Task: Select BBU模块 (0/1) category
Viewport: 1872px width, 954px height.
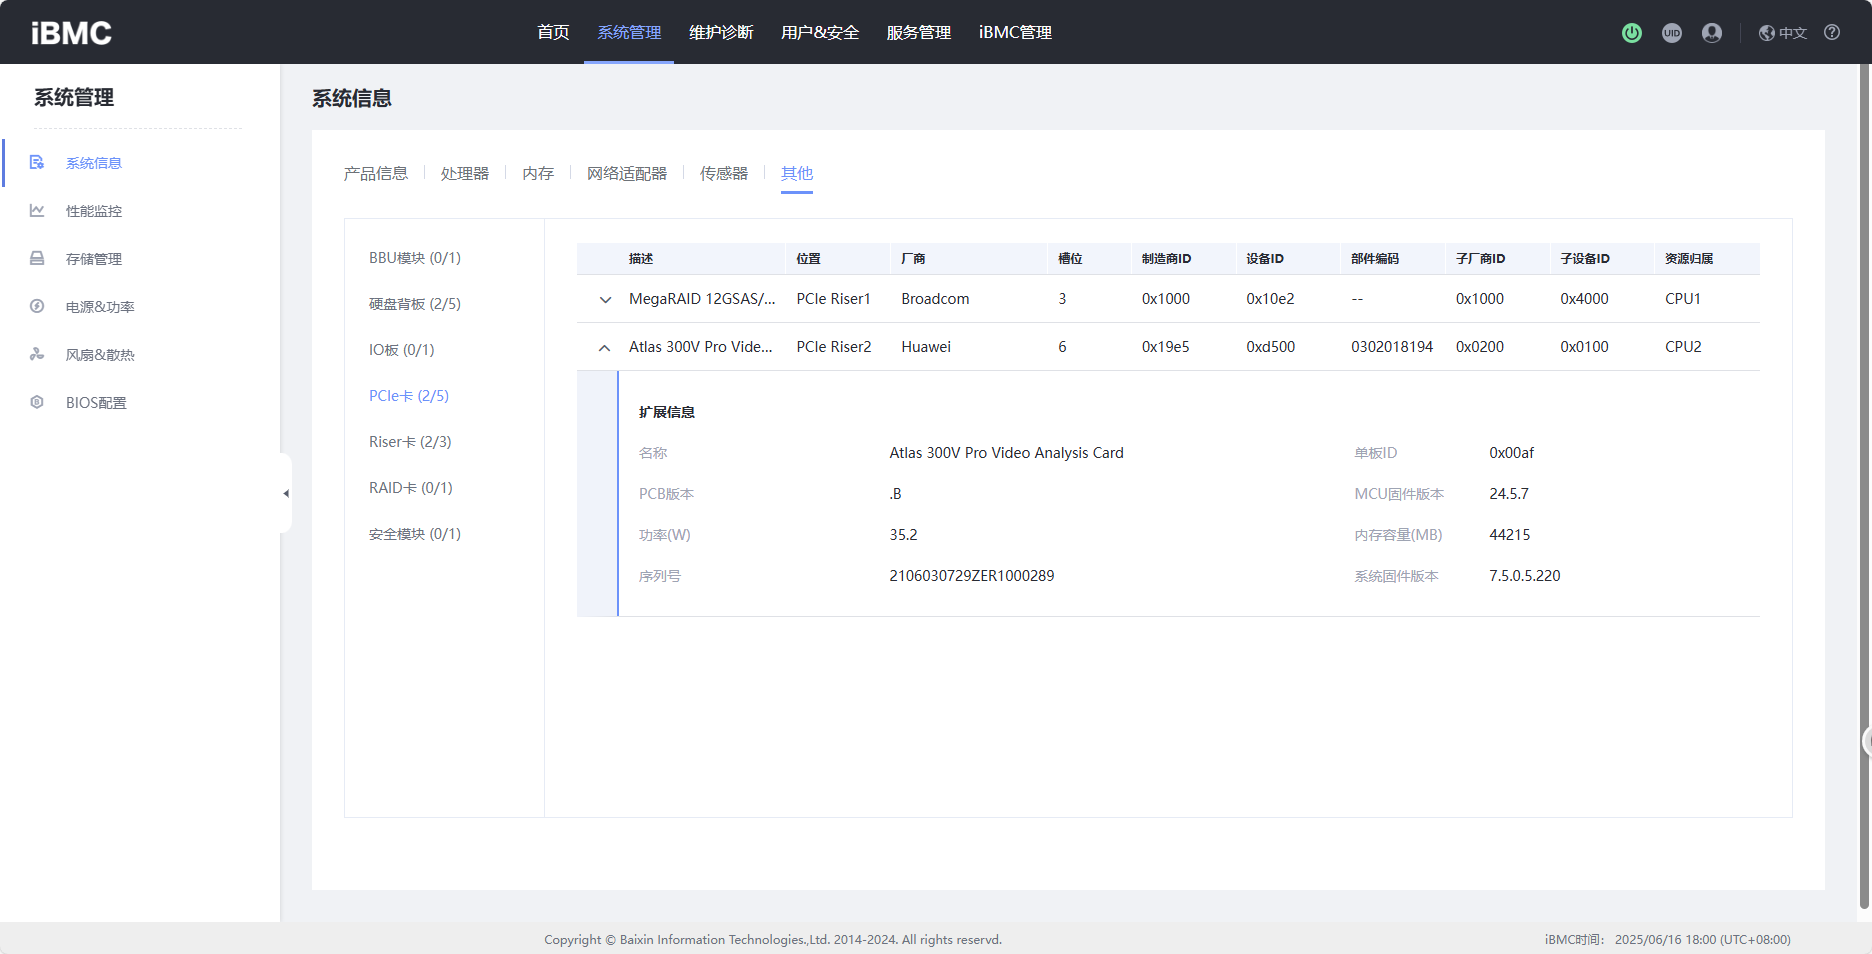Action: point(415,258)
